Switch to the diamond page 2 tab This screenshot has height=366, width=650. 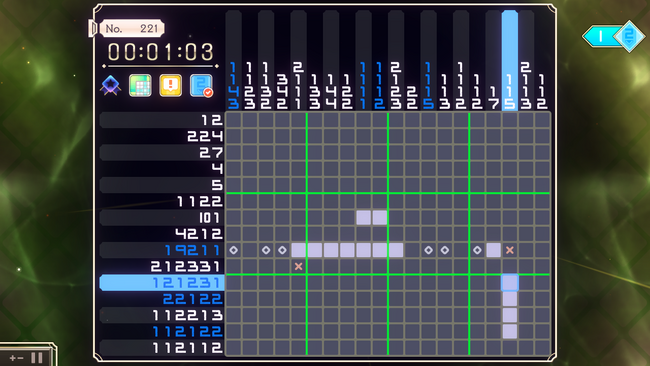point(629,36)
